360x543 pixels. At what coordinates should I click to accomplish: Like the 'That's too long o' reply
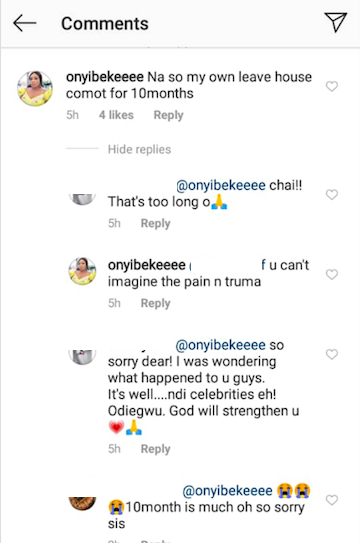(x=332, y=194)
